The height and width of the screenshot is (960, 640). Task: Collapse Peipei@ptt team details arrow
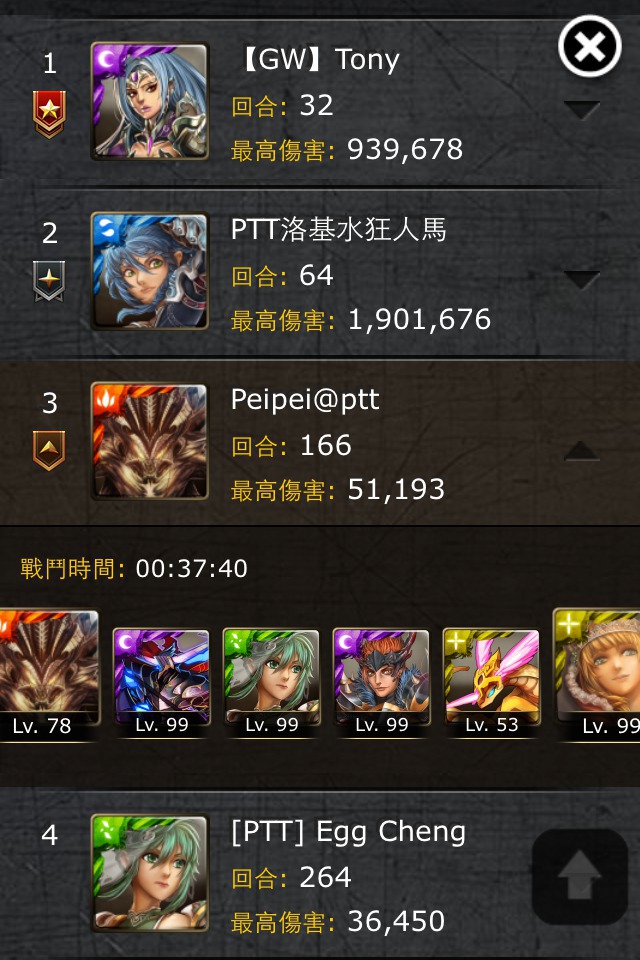coord(581,450)
